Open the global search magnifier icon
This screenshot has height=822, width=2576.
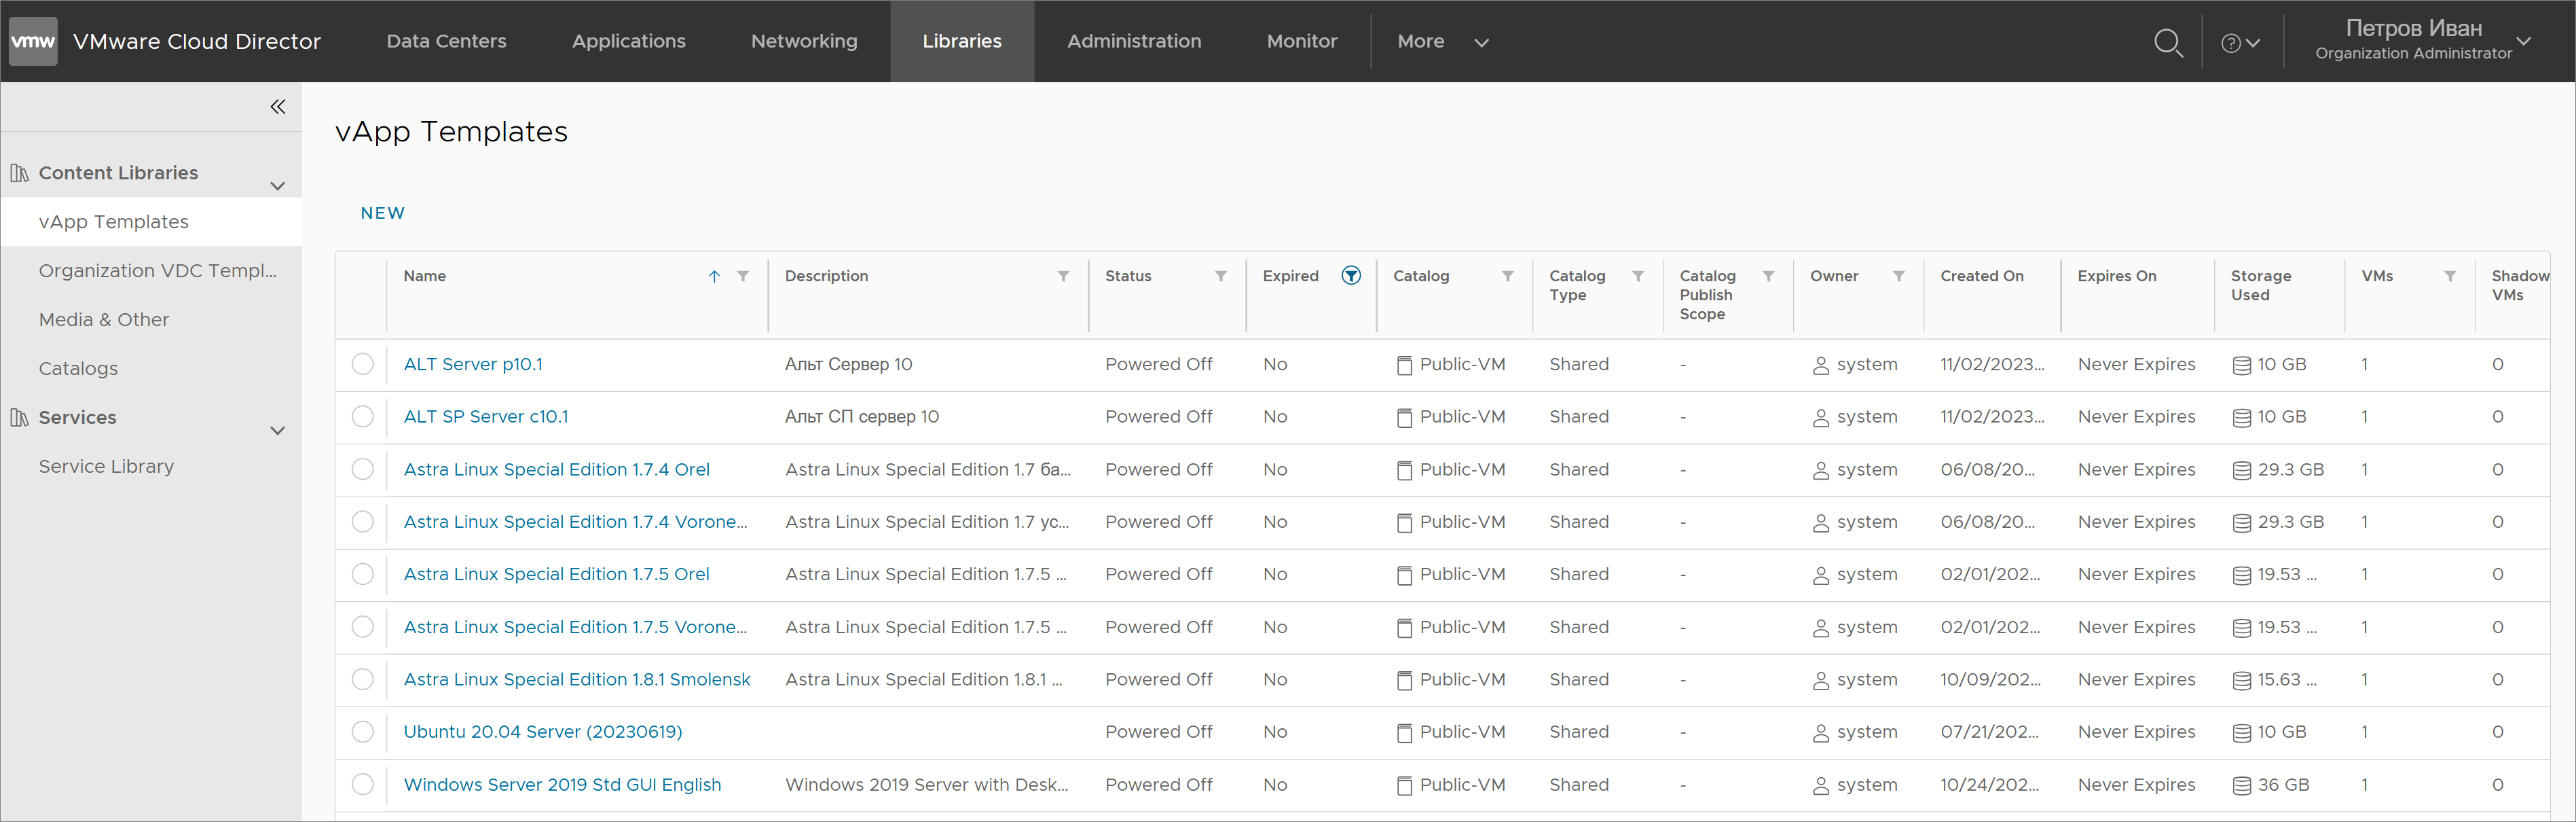tap(2168, 42)
